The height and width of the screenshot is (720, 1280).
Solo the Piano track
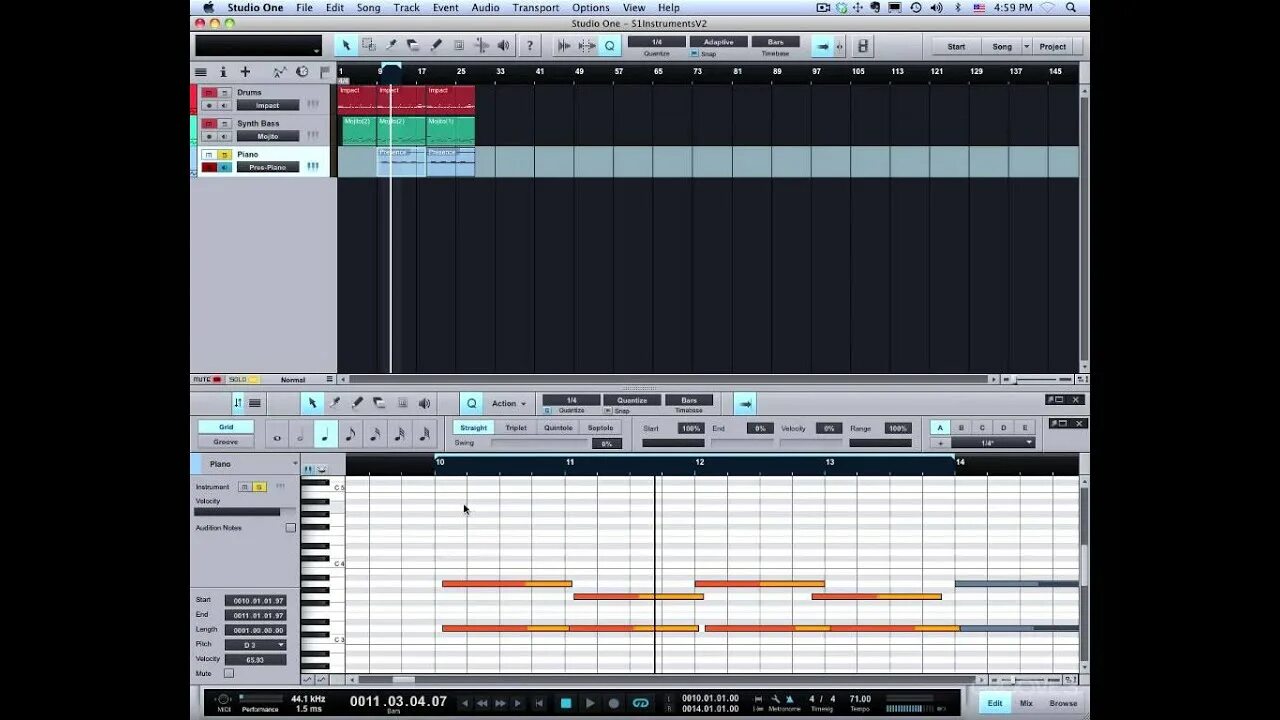[224, 154]
